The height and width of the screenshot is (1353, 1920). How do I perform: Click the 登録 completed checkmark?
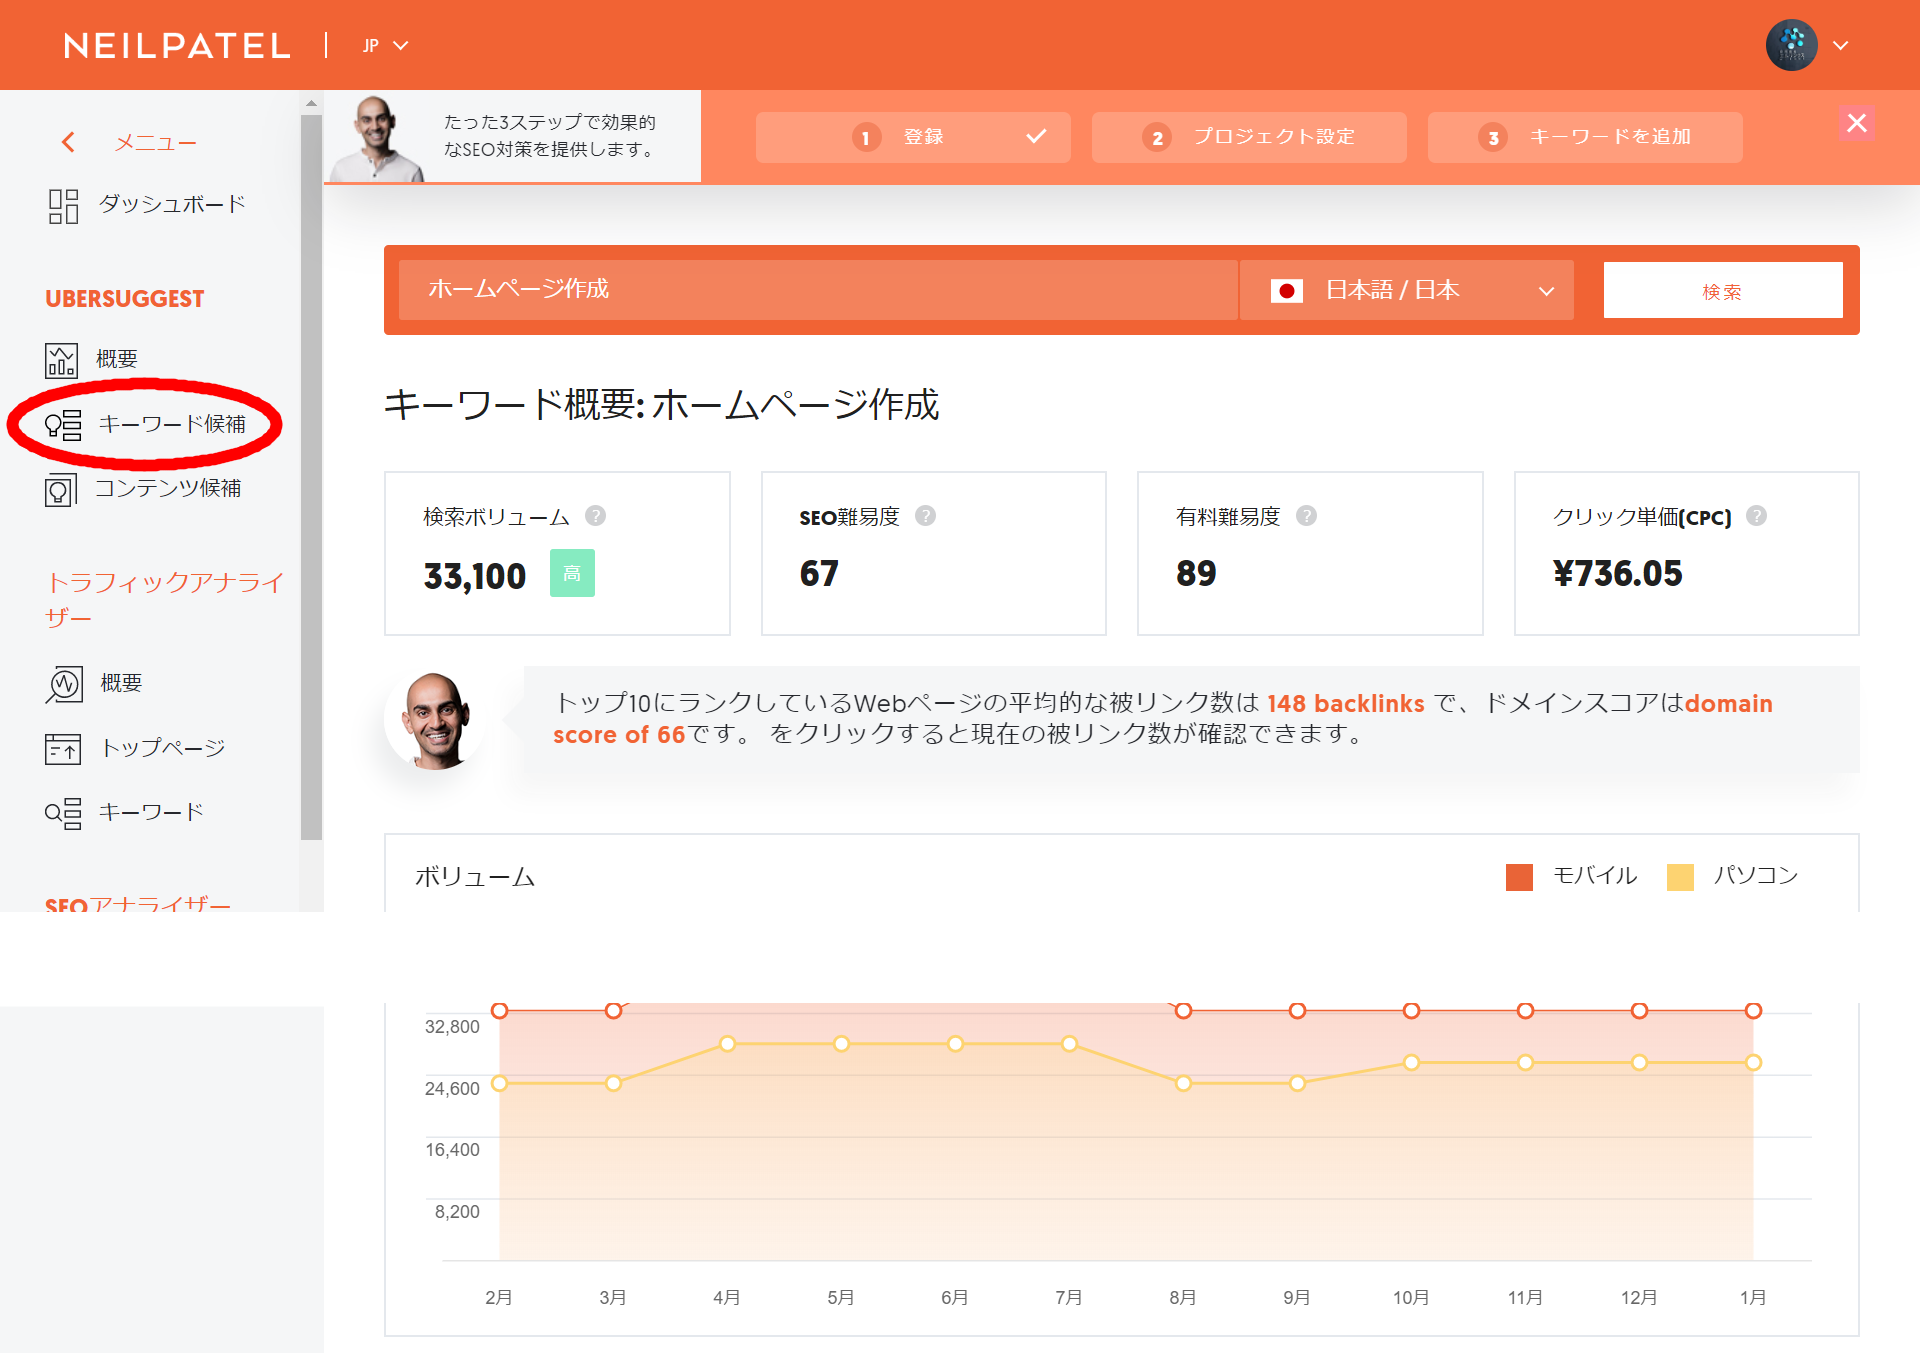point(1036,136)
